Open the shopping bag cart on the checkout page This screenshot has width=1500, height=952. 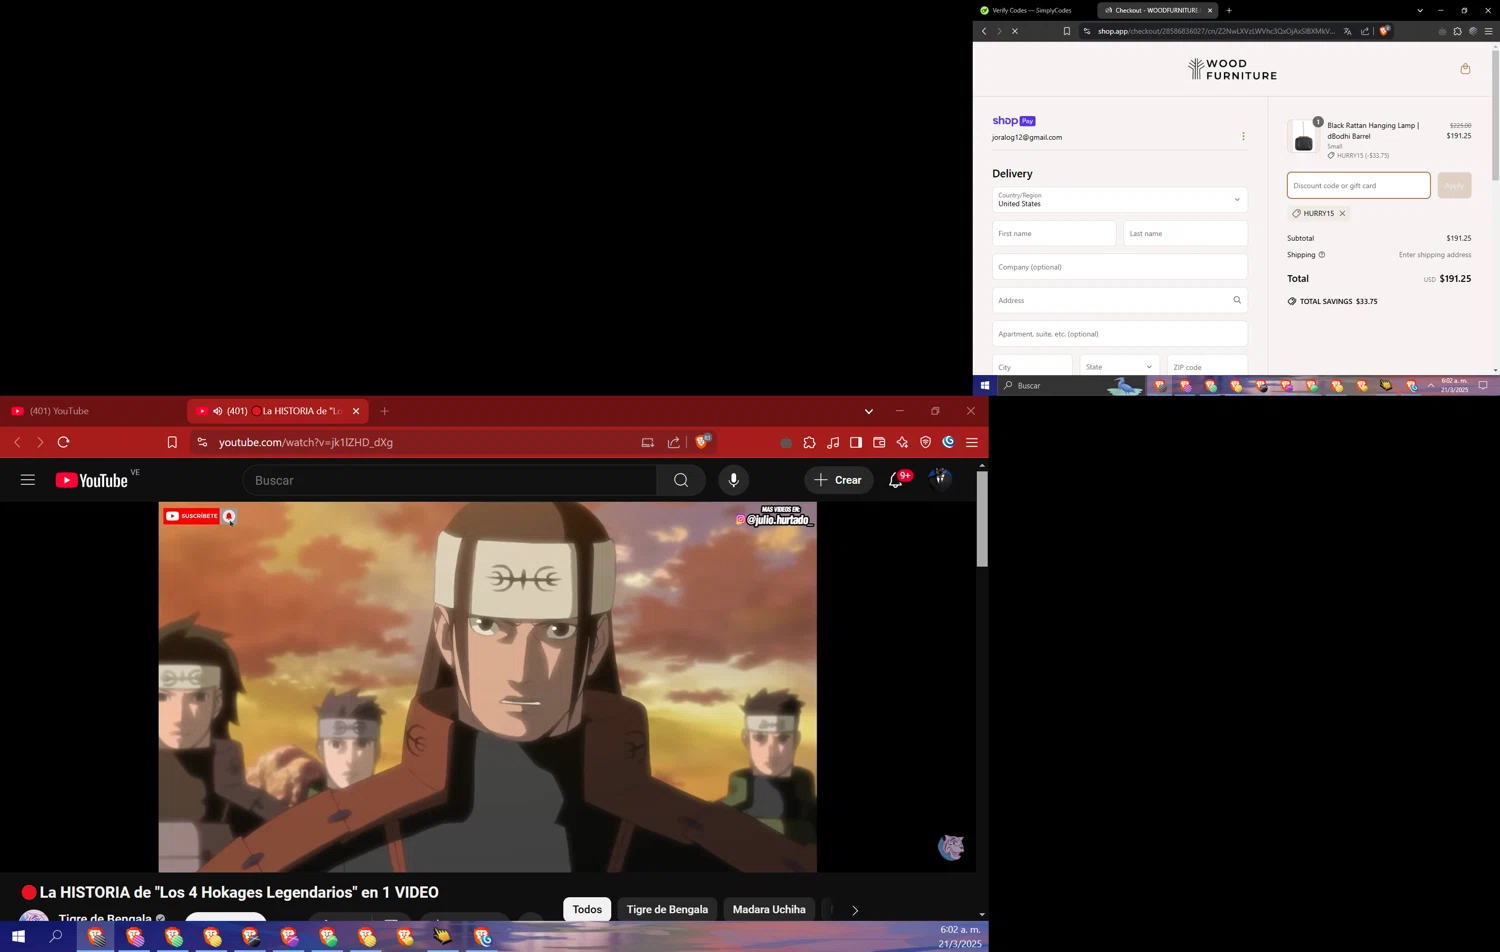[x=1465, y=69]
